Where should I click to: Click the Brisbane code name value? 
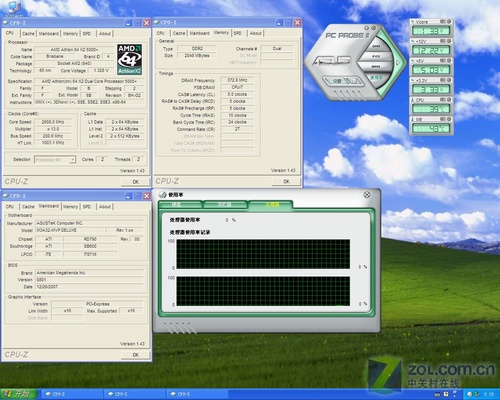tap(55, 56)
